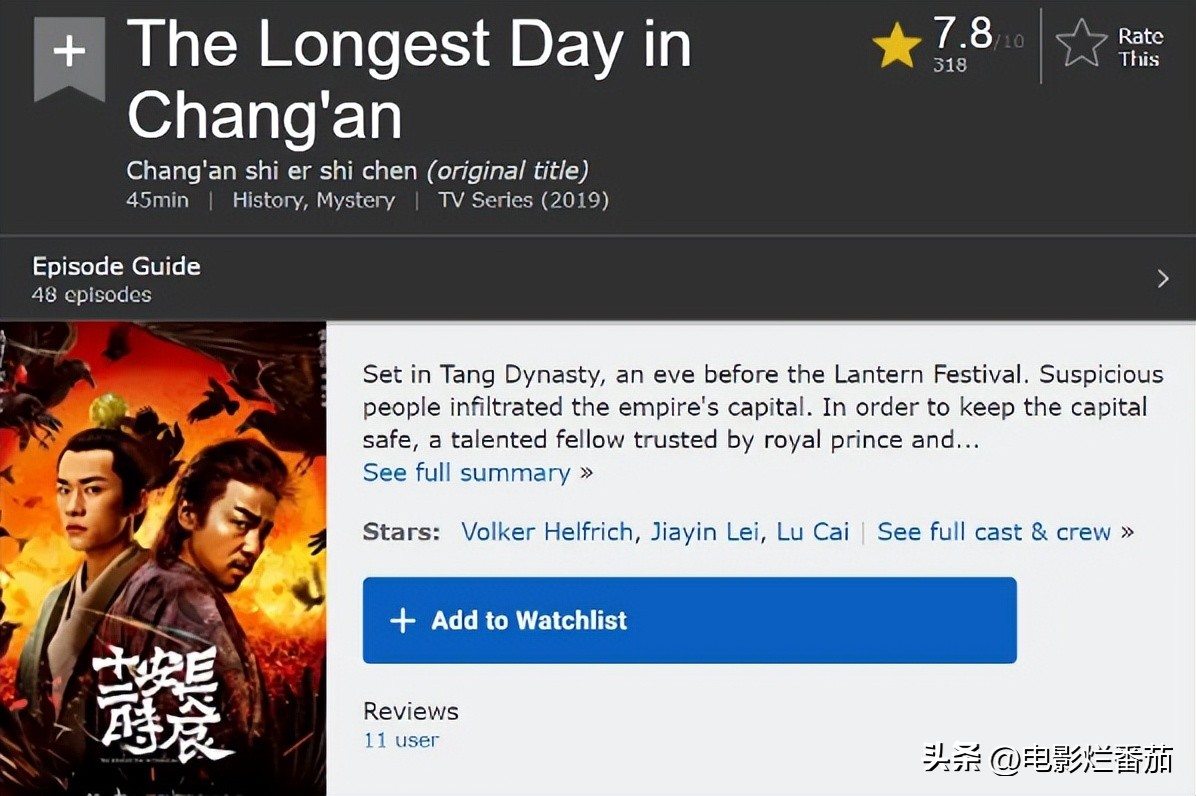The image size is (1196, 796).
Task: View the See full cast & crew page
Action: coord(994,532)
